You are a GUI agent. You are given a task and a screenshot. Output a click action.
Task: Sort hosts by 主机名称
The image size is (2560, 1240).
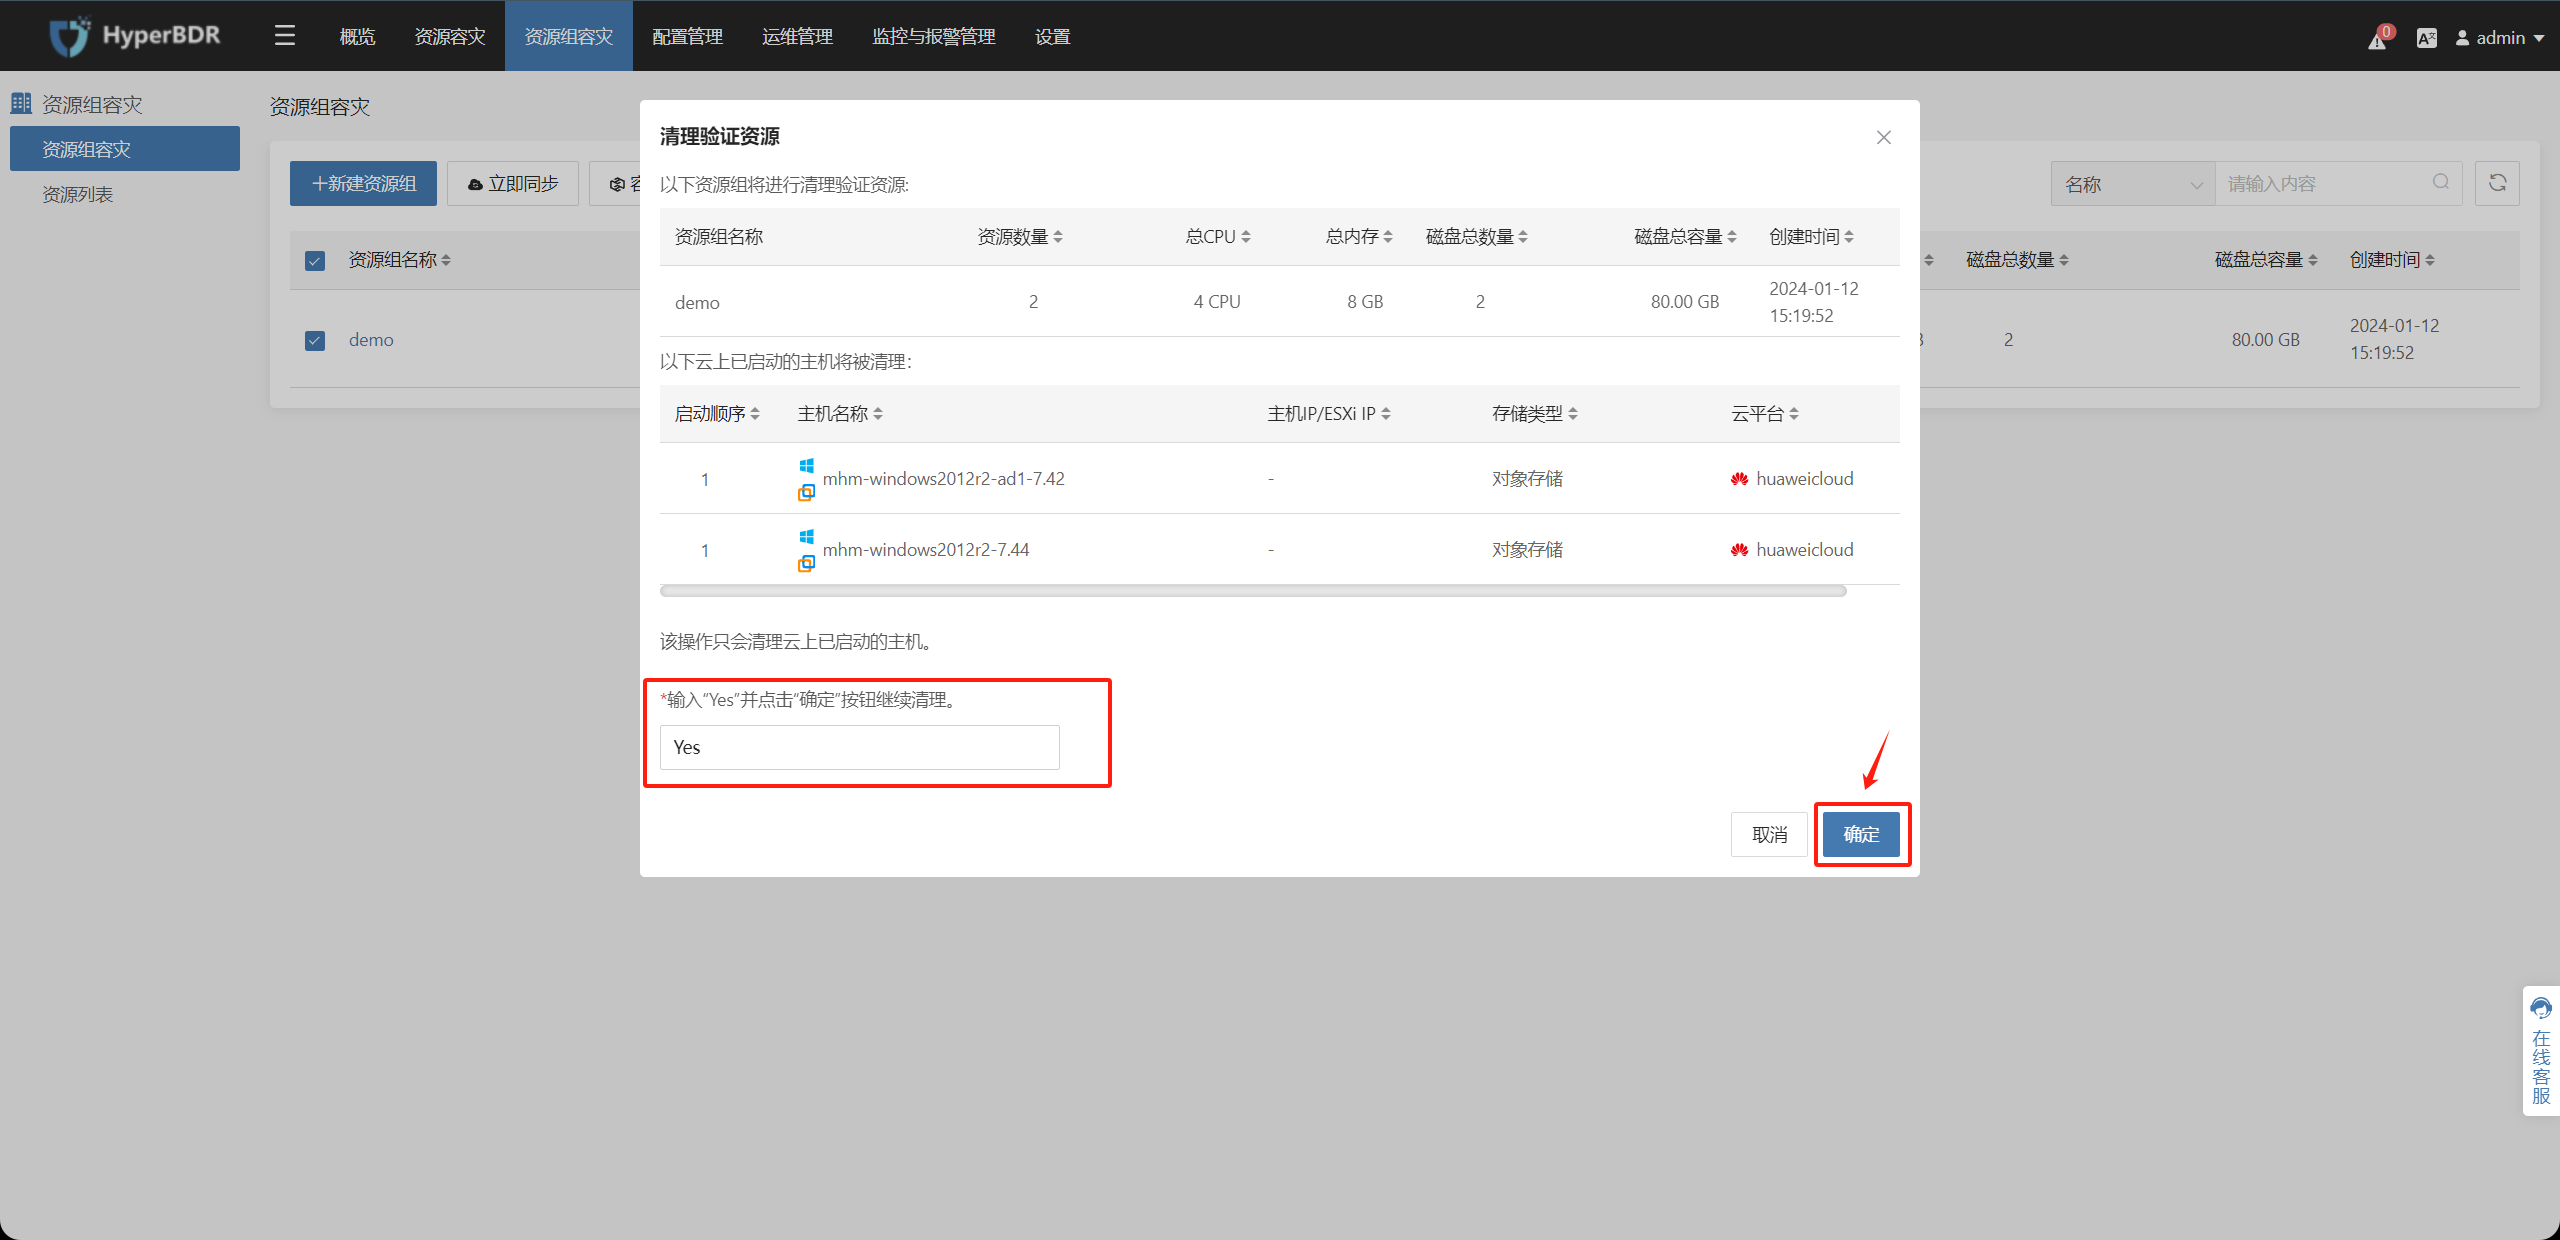point(878,414)
